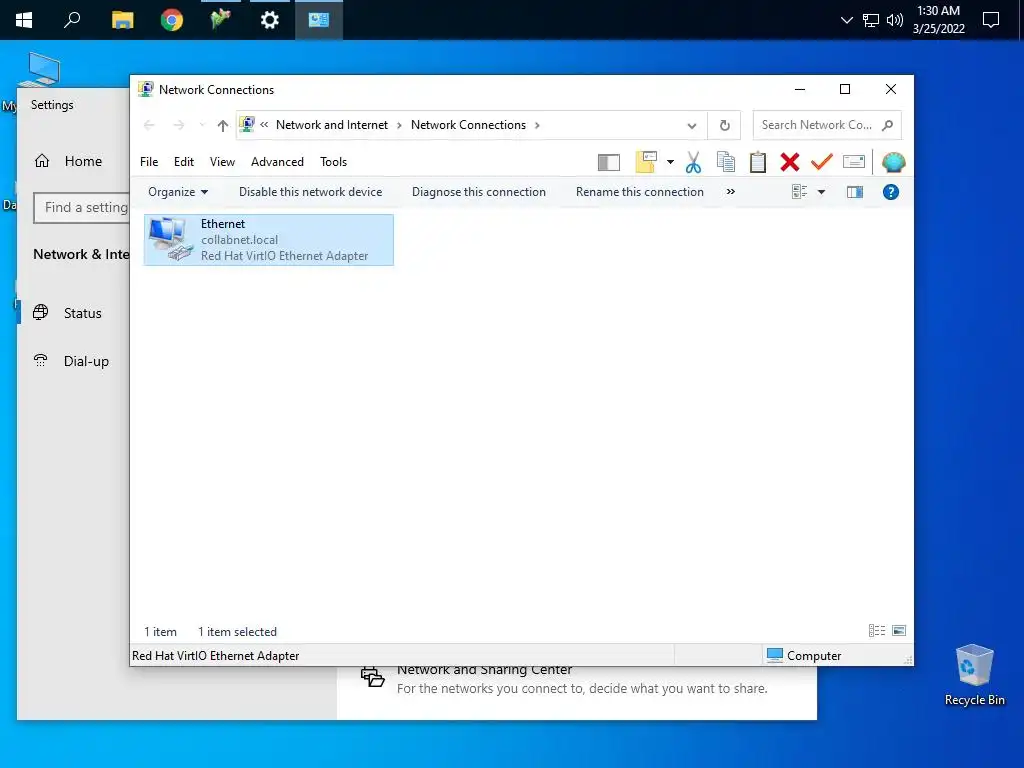
Task: Open the Advanced menu
Action: click(277, 162)
